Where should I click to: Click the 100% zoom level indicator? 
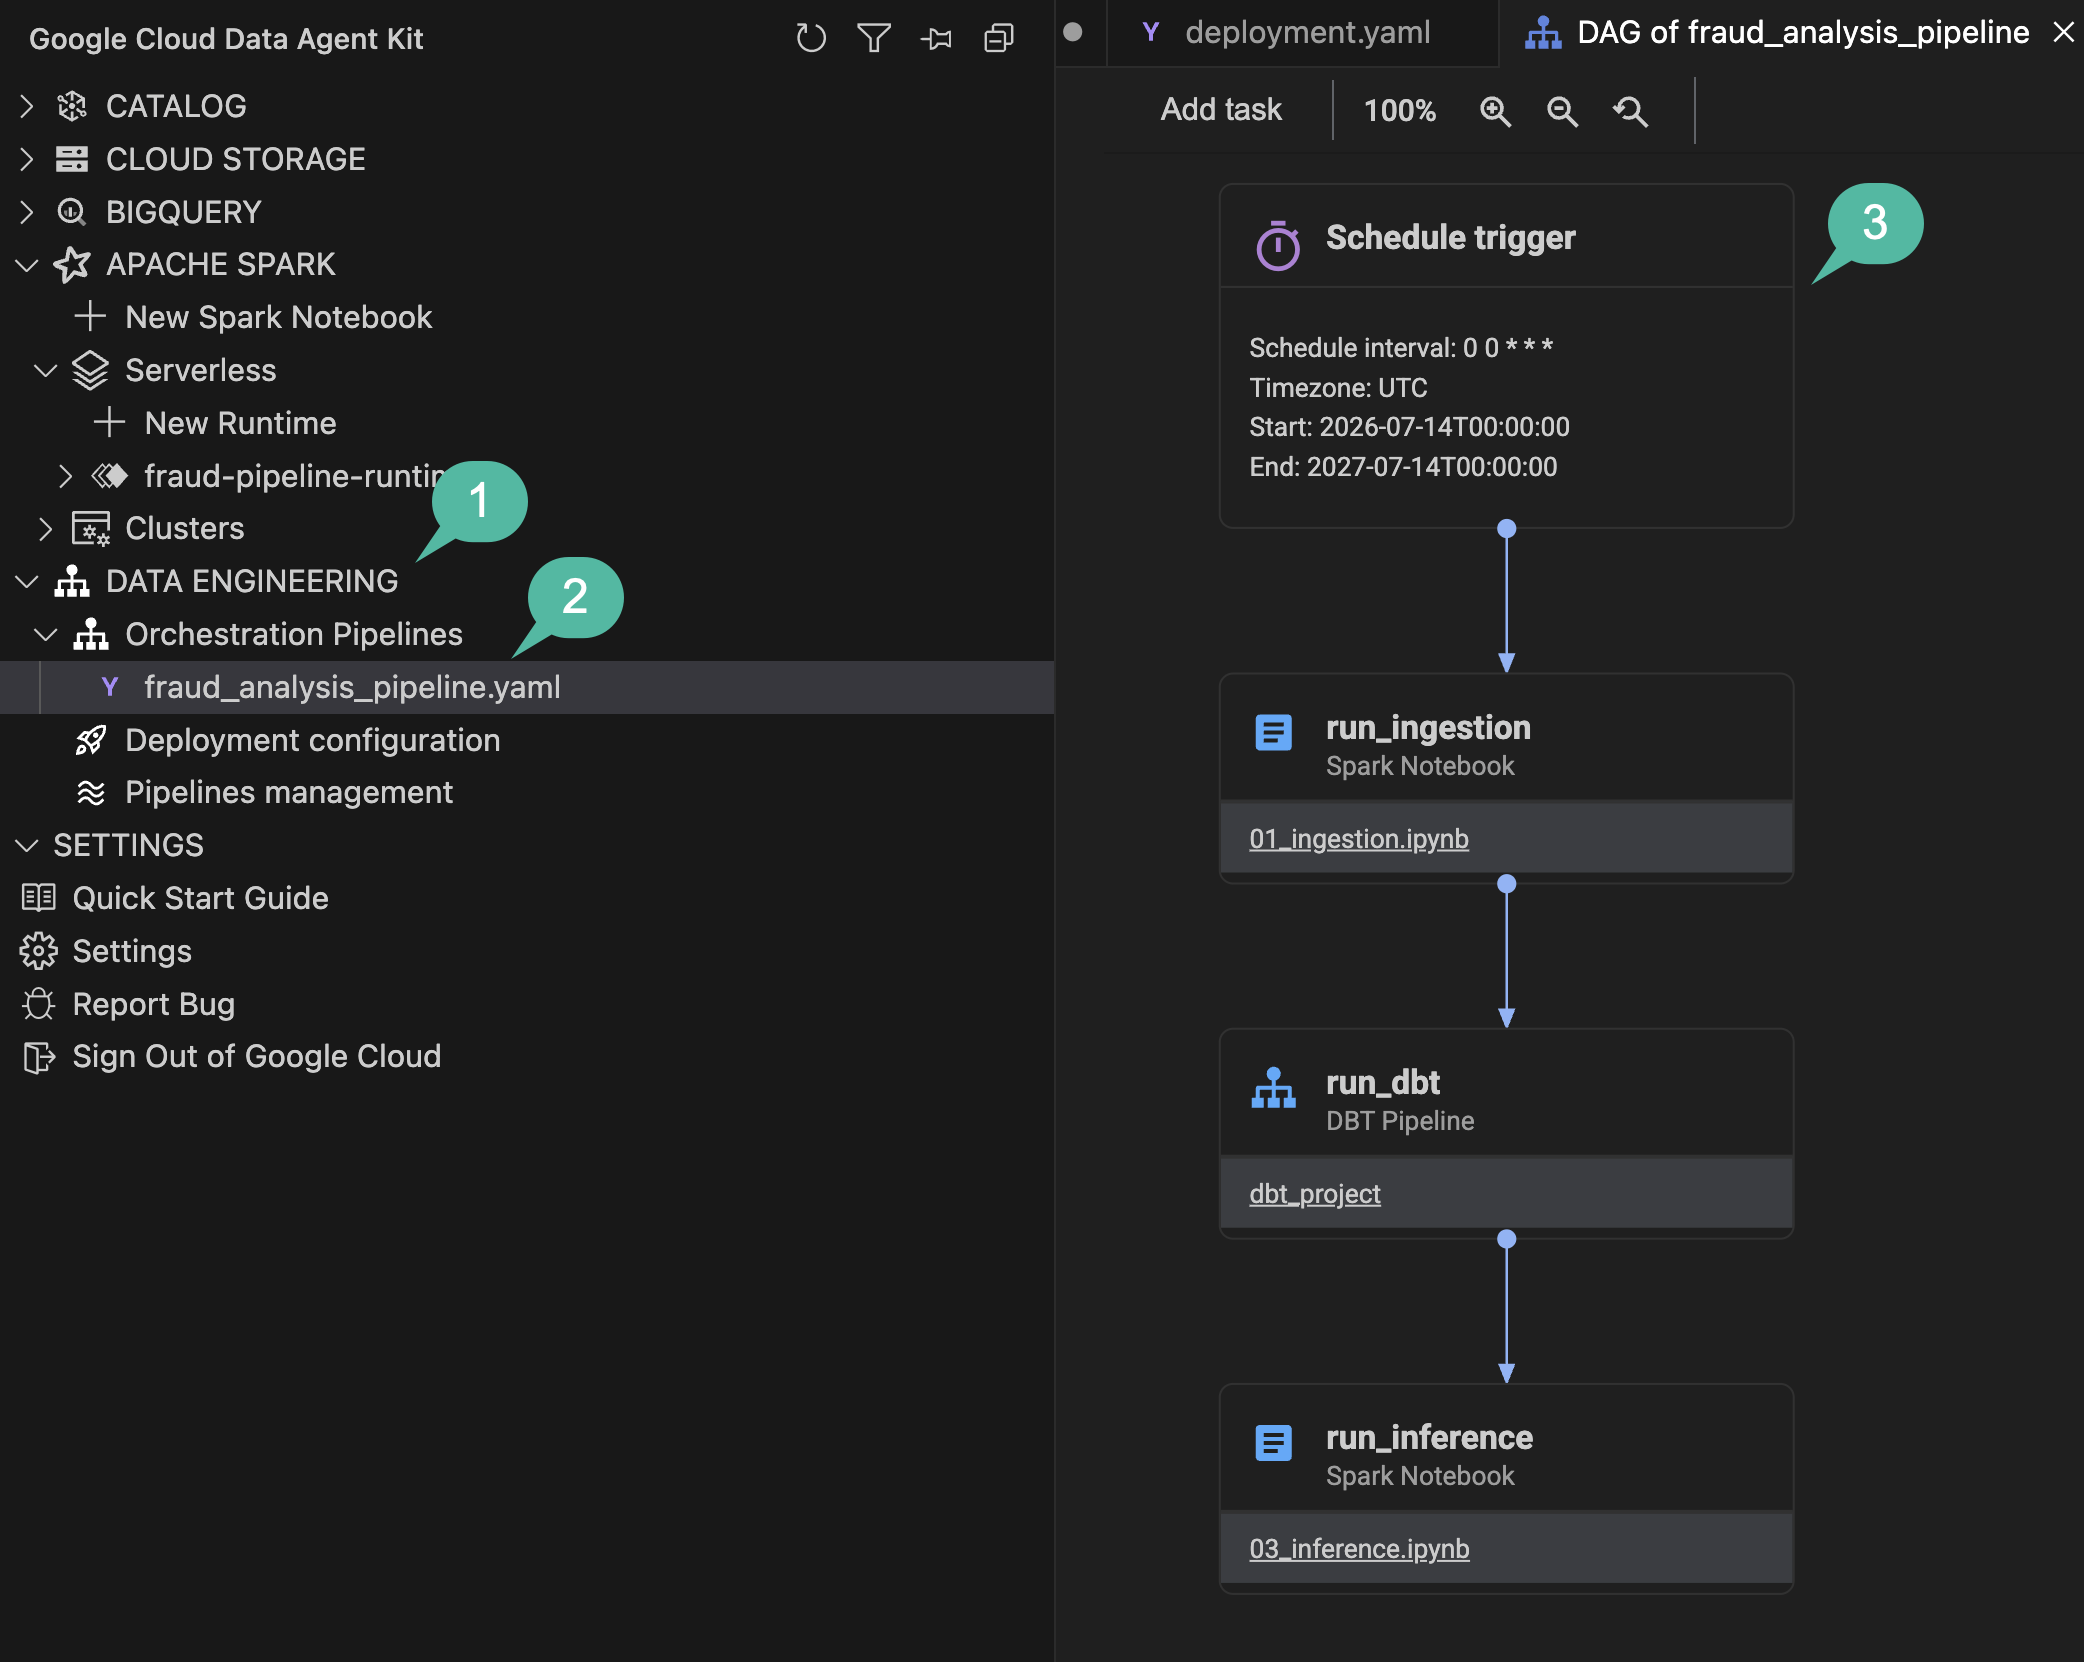[1399, 110]
